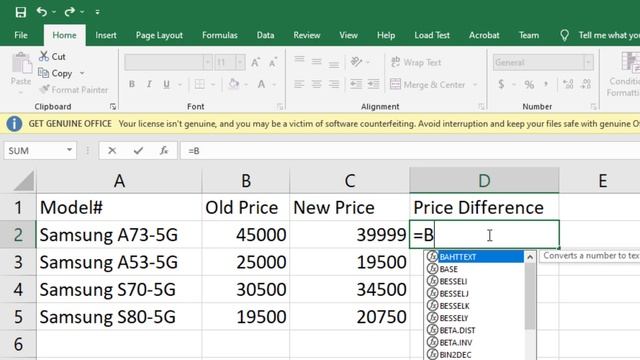640x360 pixels.
Task: Toggle Italic formatting
Action: click(x=149, y=84)
